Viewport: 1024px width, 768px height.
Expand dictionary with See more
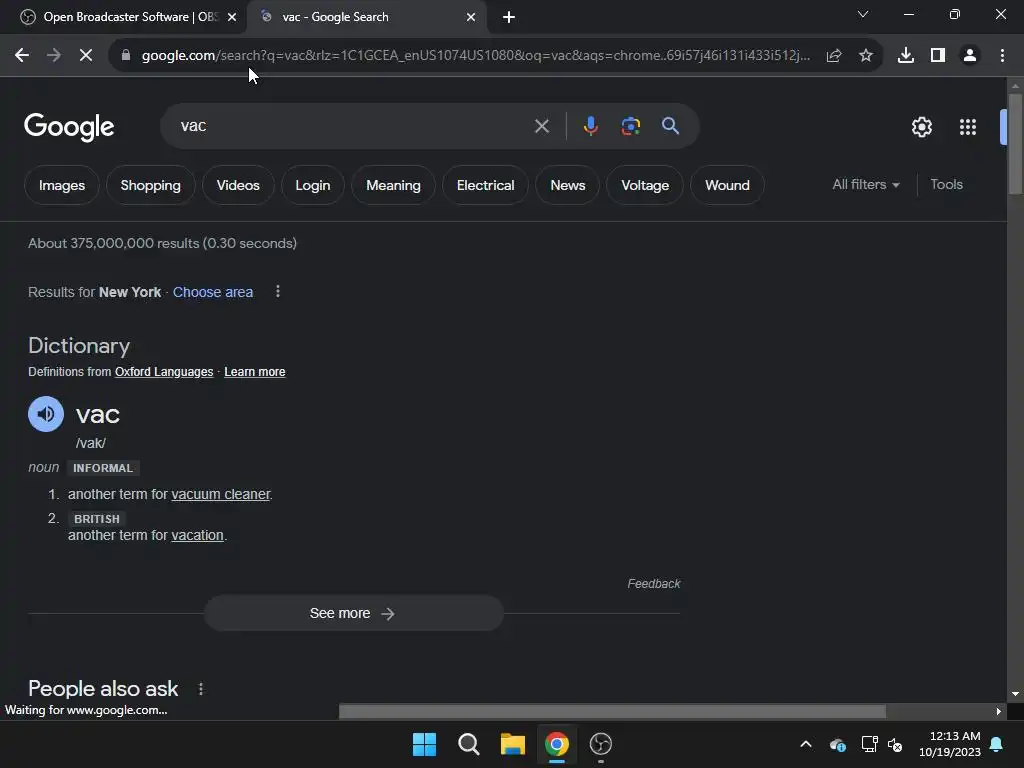354,613
